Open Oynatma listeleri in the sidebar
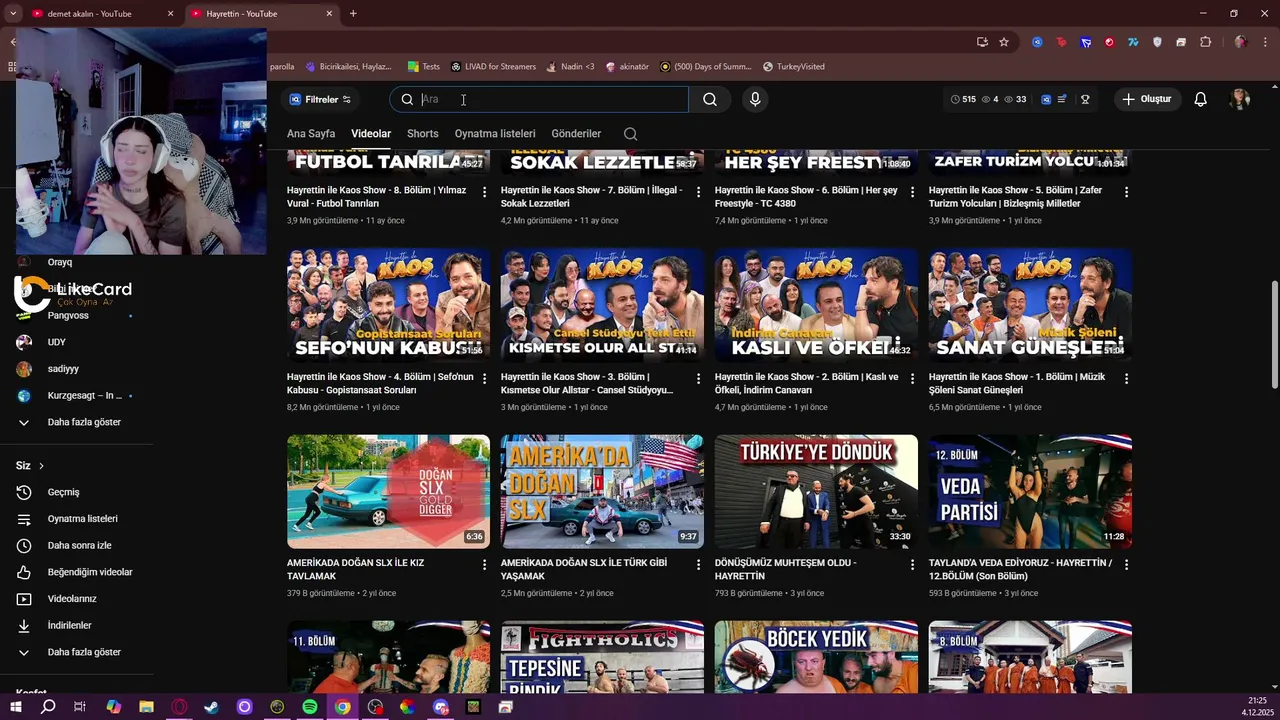The image size is (1280, 720). (x=82, y=519)
